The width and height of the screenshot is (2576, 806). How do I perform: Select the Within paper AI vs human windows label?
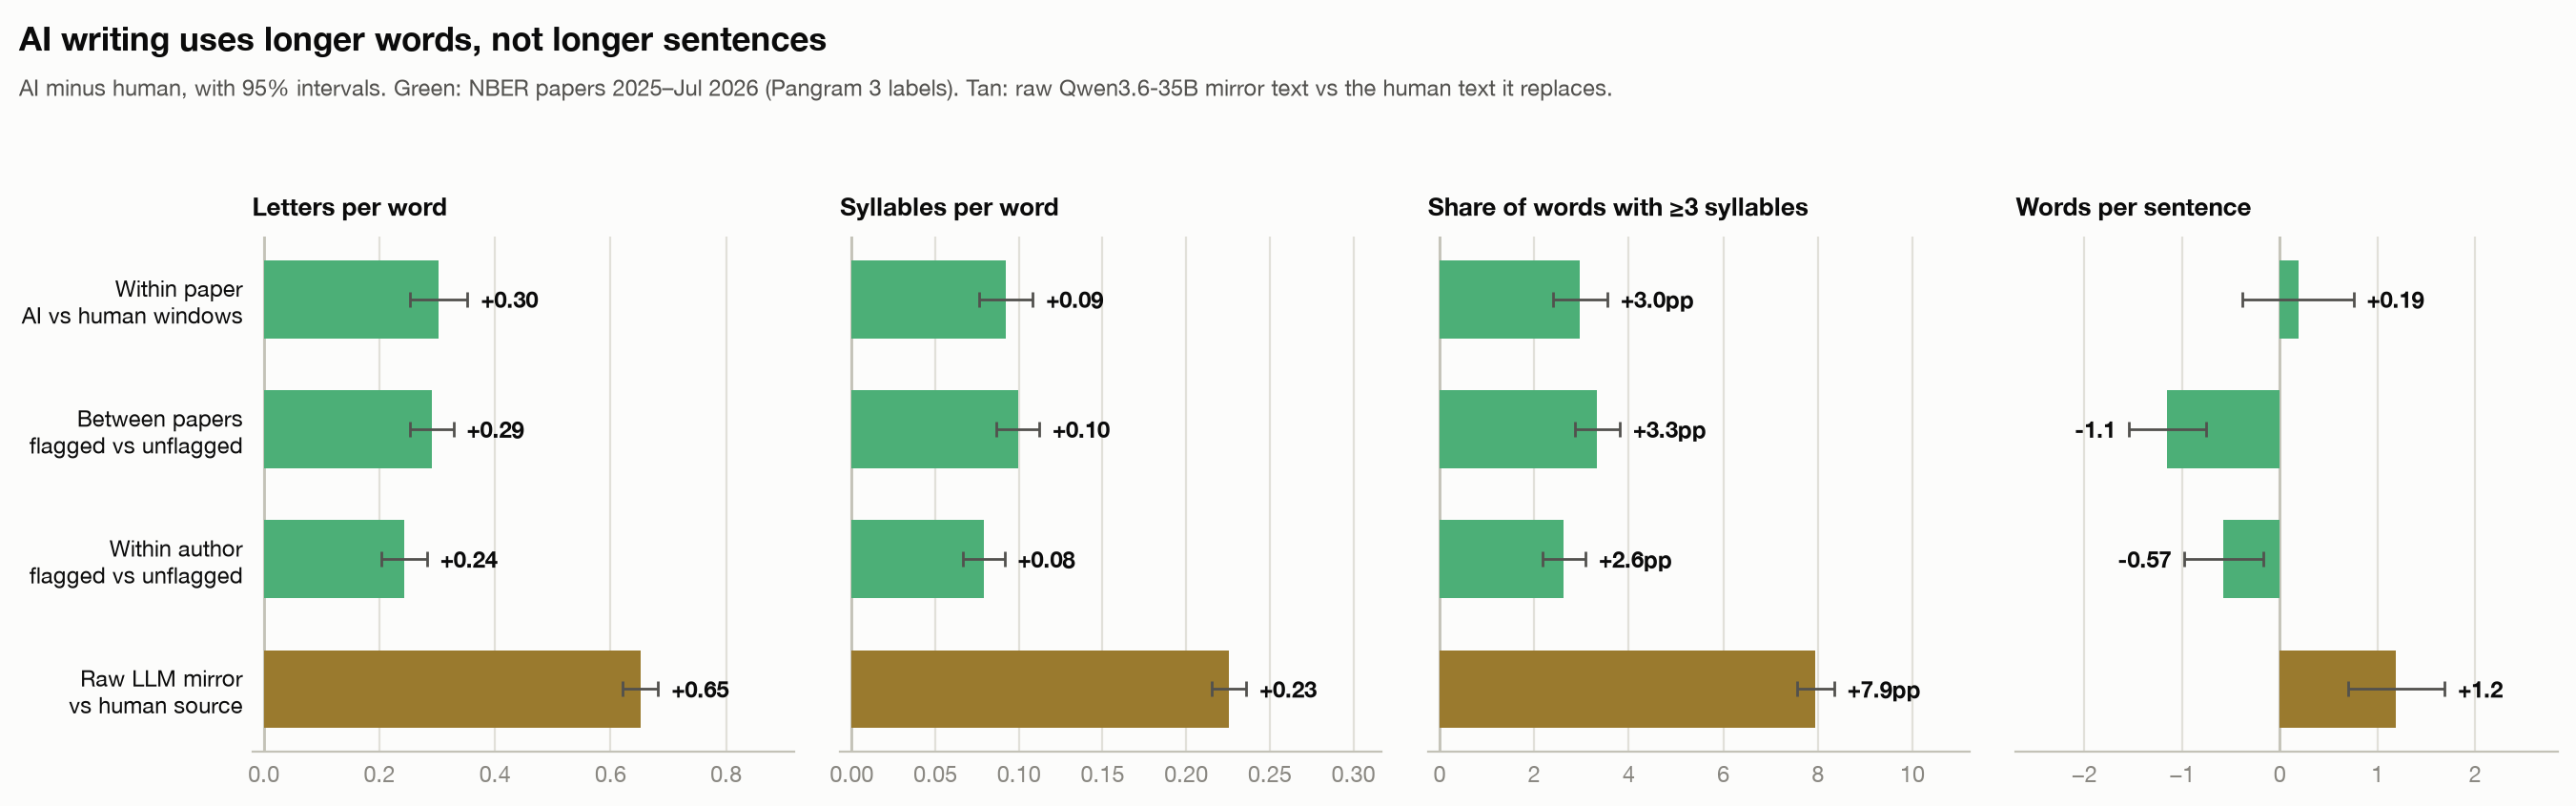point(132,302)
